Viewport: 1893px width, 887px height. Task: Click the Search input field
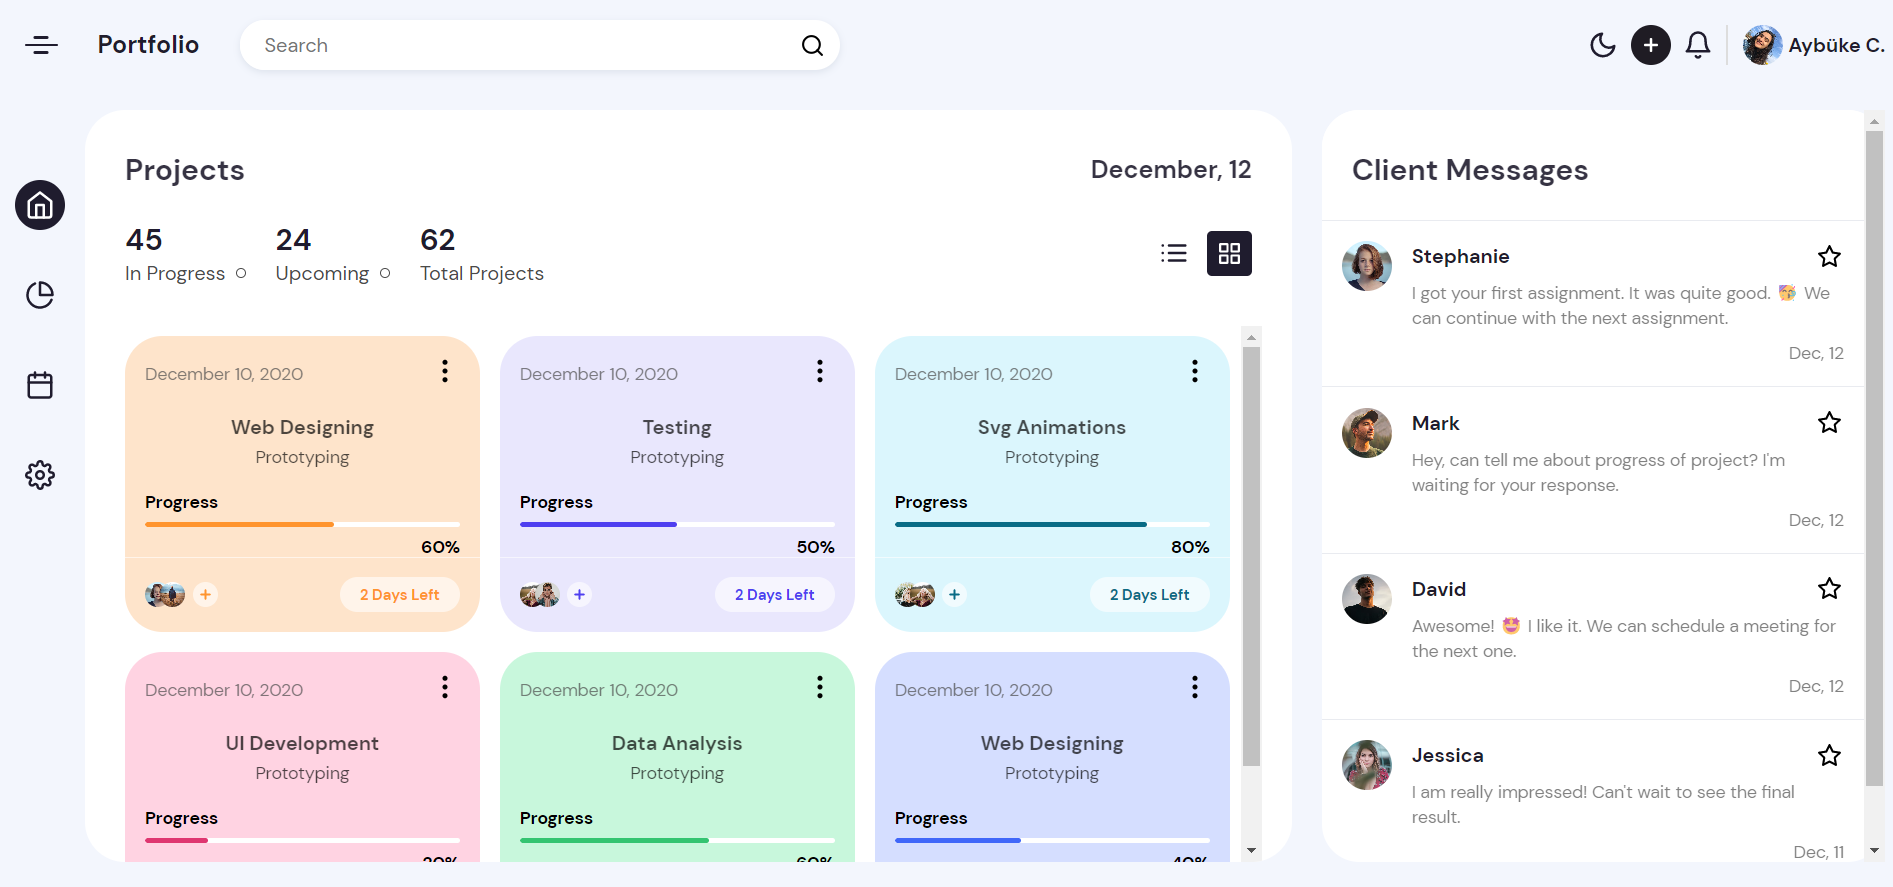point(540,45)
